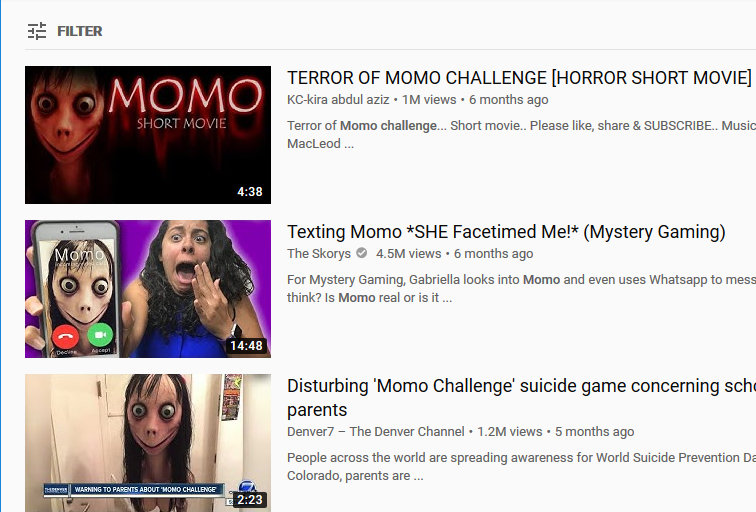This screenshot has height=512, width=756.
Task: Click the Mystery Gaming Gabriella description snippet
Action: click(521, 289)
